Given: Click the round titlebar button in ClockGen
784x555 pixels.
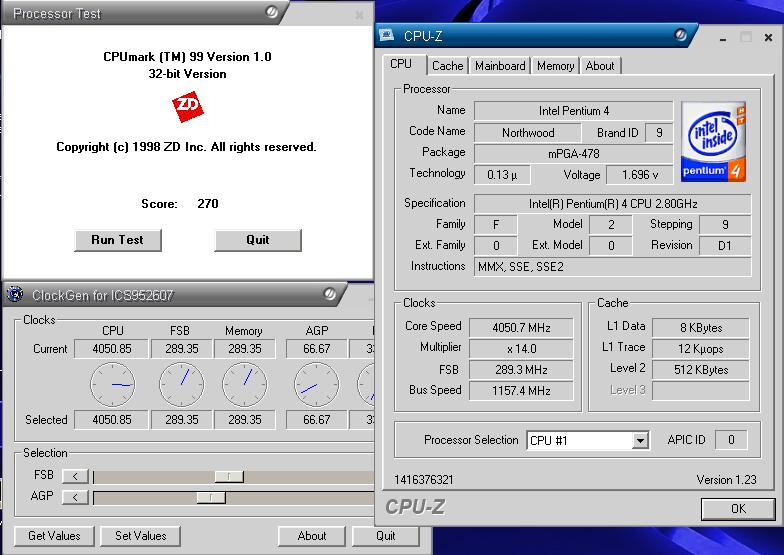Looking at the screenshot, I should pos(330,294).
